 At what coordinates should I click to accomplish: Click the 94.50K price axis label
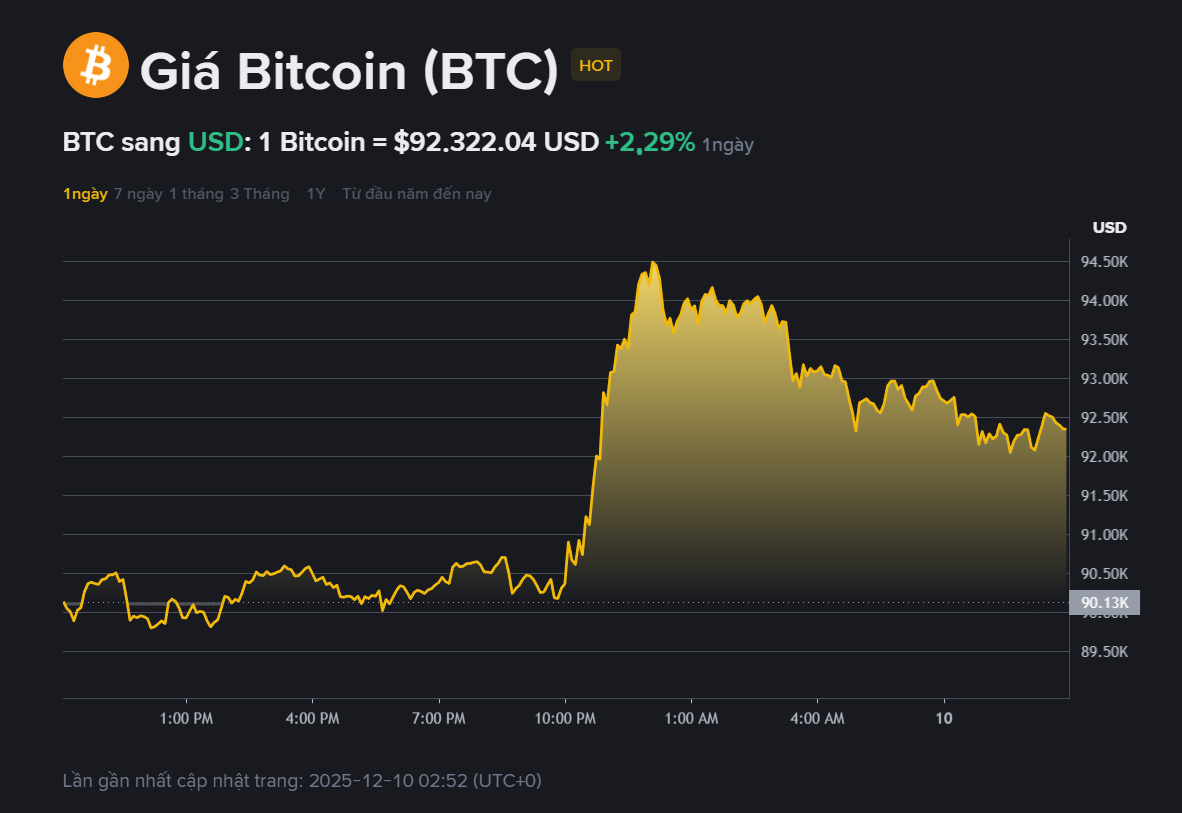click(x=1105, y=262)
